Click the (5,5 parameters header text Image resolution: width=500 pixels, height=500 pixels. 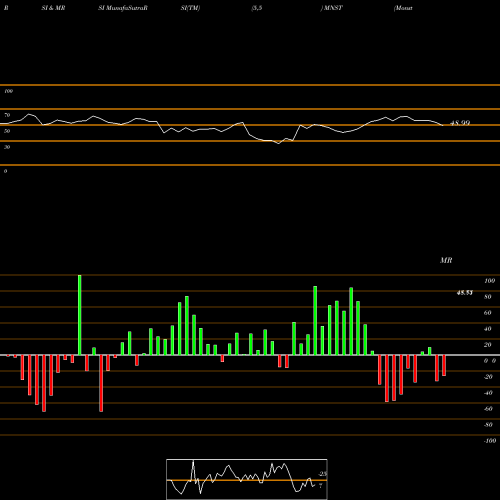pyautogui.click(x=257, y=8)
